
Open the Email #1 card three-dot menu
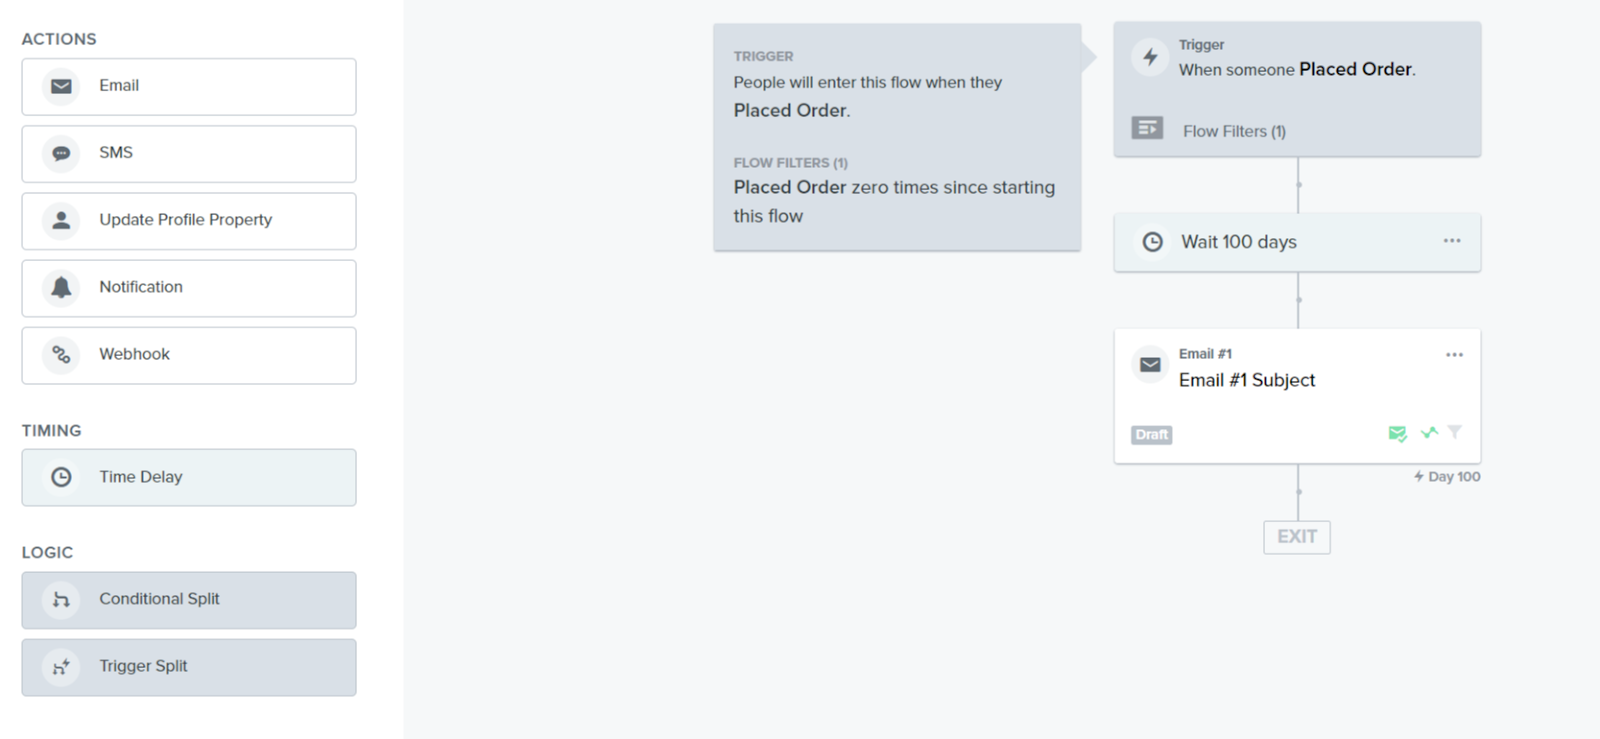[1454, 355]
